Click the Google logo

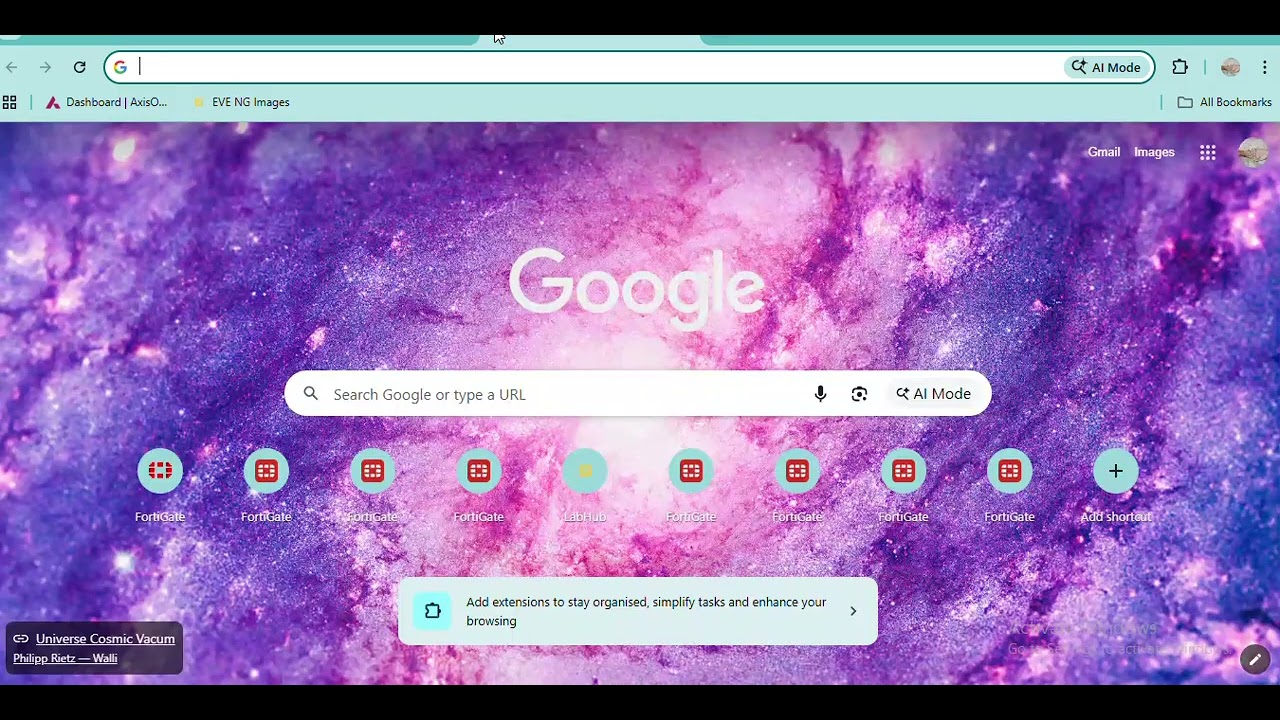click(x=637, y=288)
